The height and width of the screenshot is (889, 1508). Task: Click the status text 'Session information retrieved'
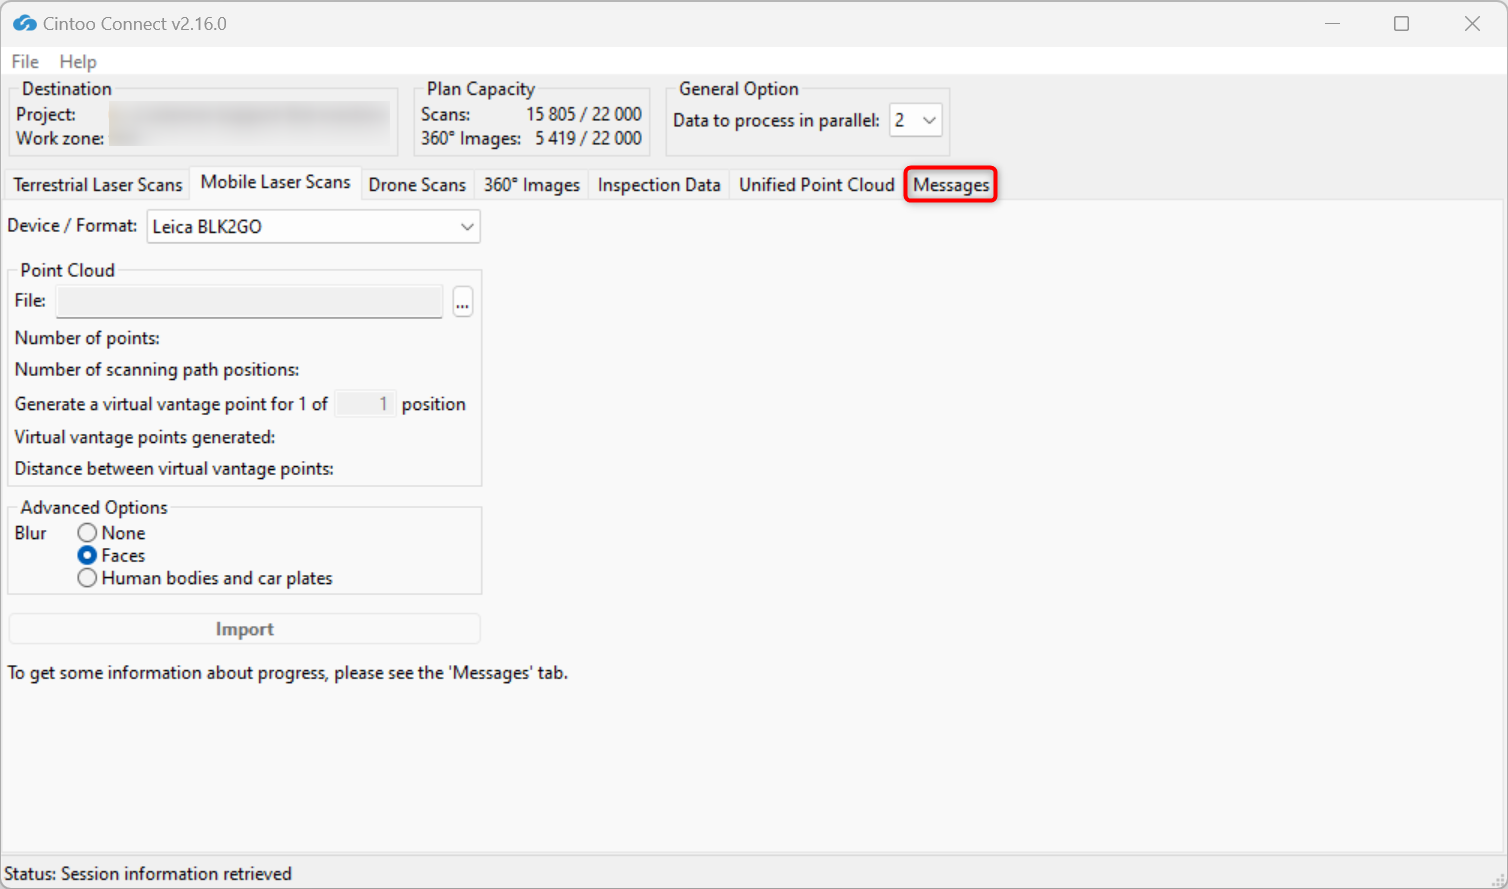point(176,874)
